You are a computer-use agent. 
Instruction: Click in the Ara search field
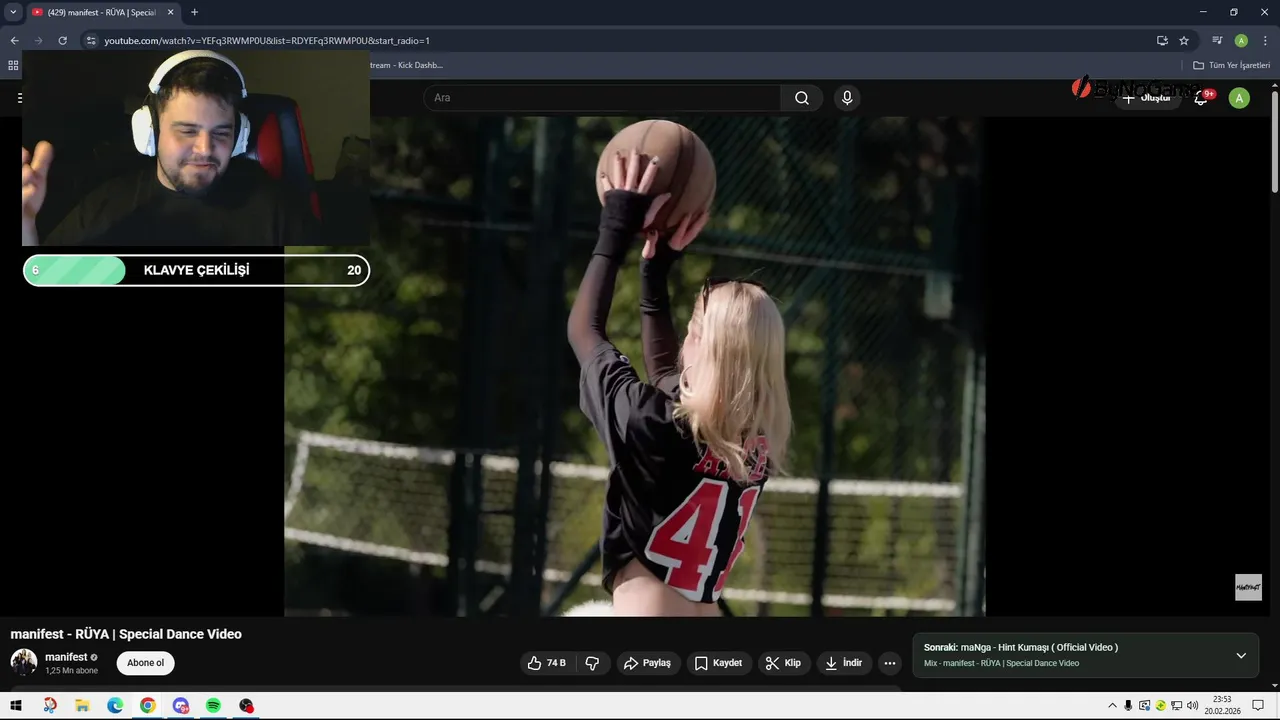click(603, 98)
